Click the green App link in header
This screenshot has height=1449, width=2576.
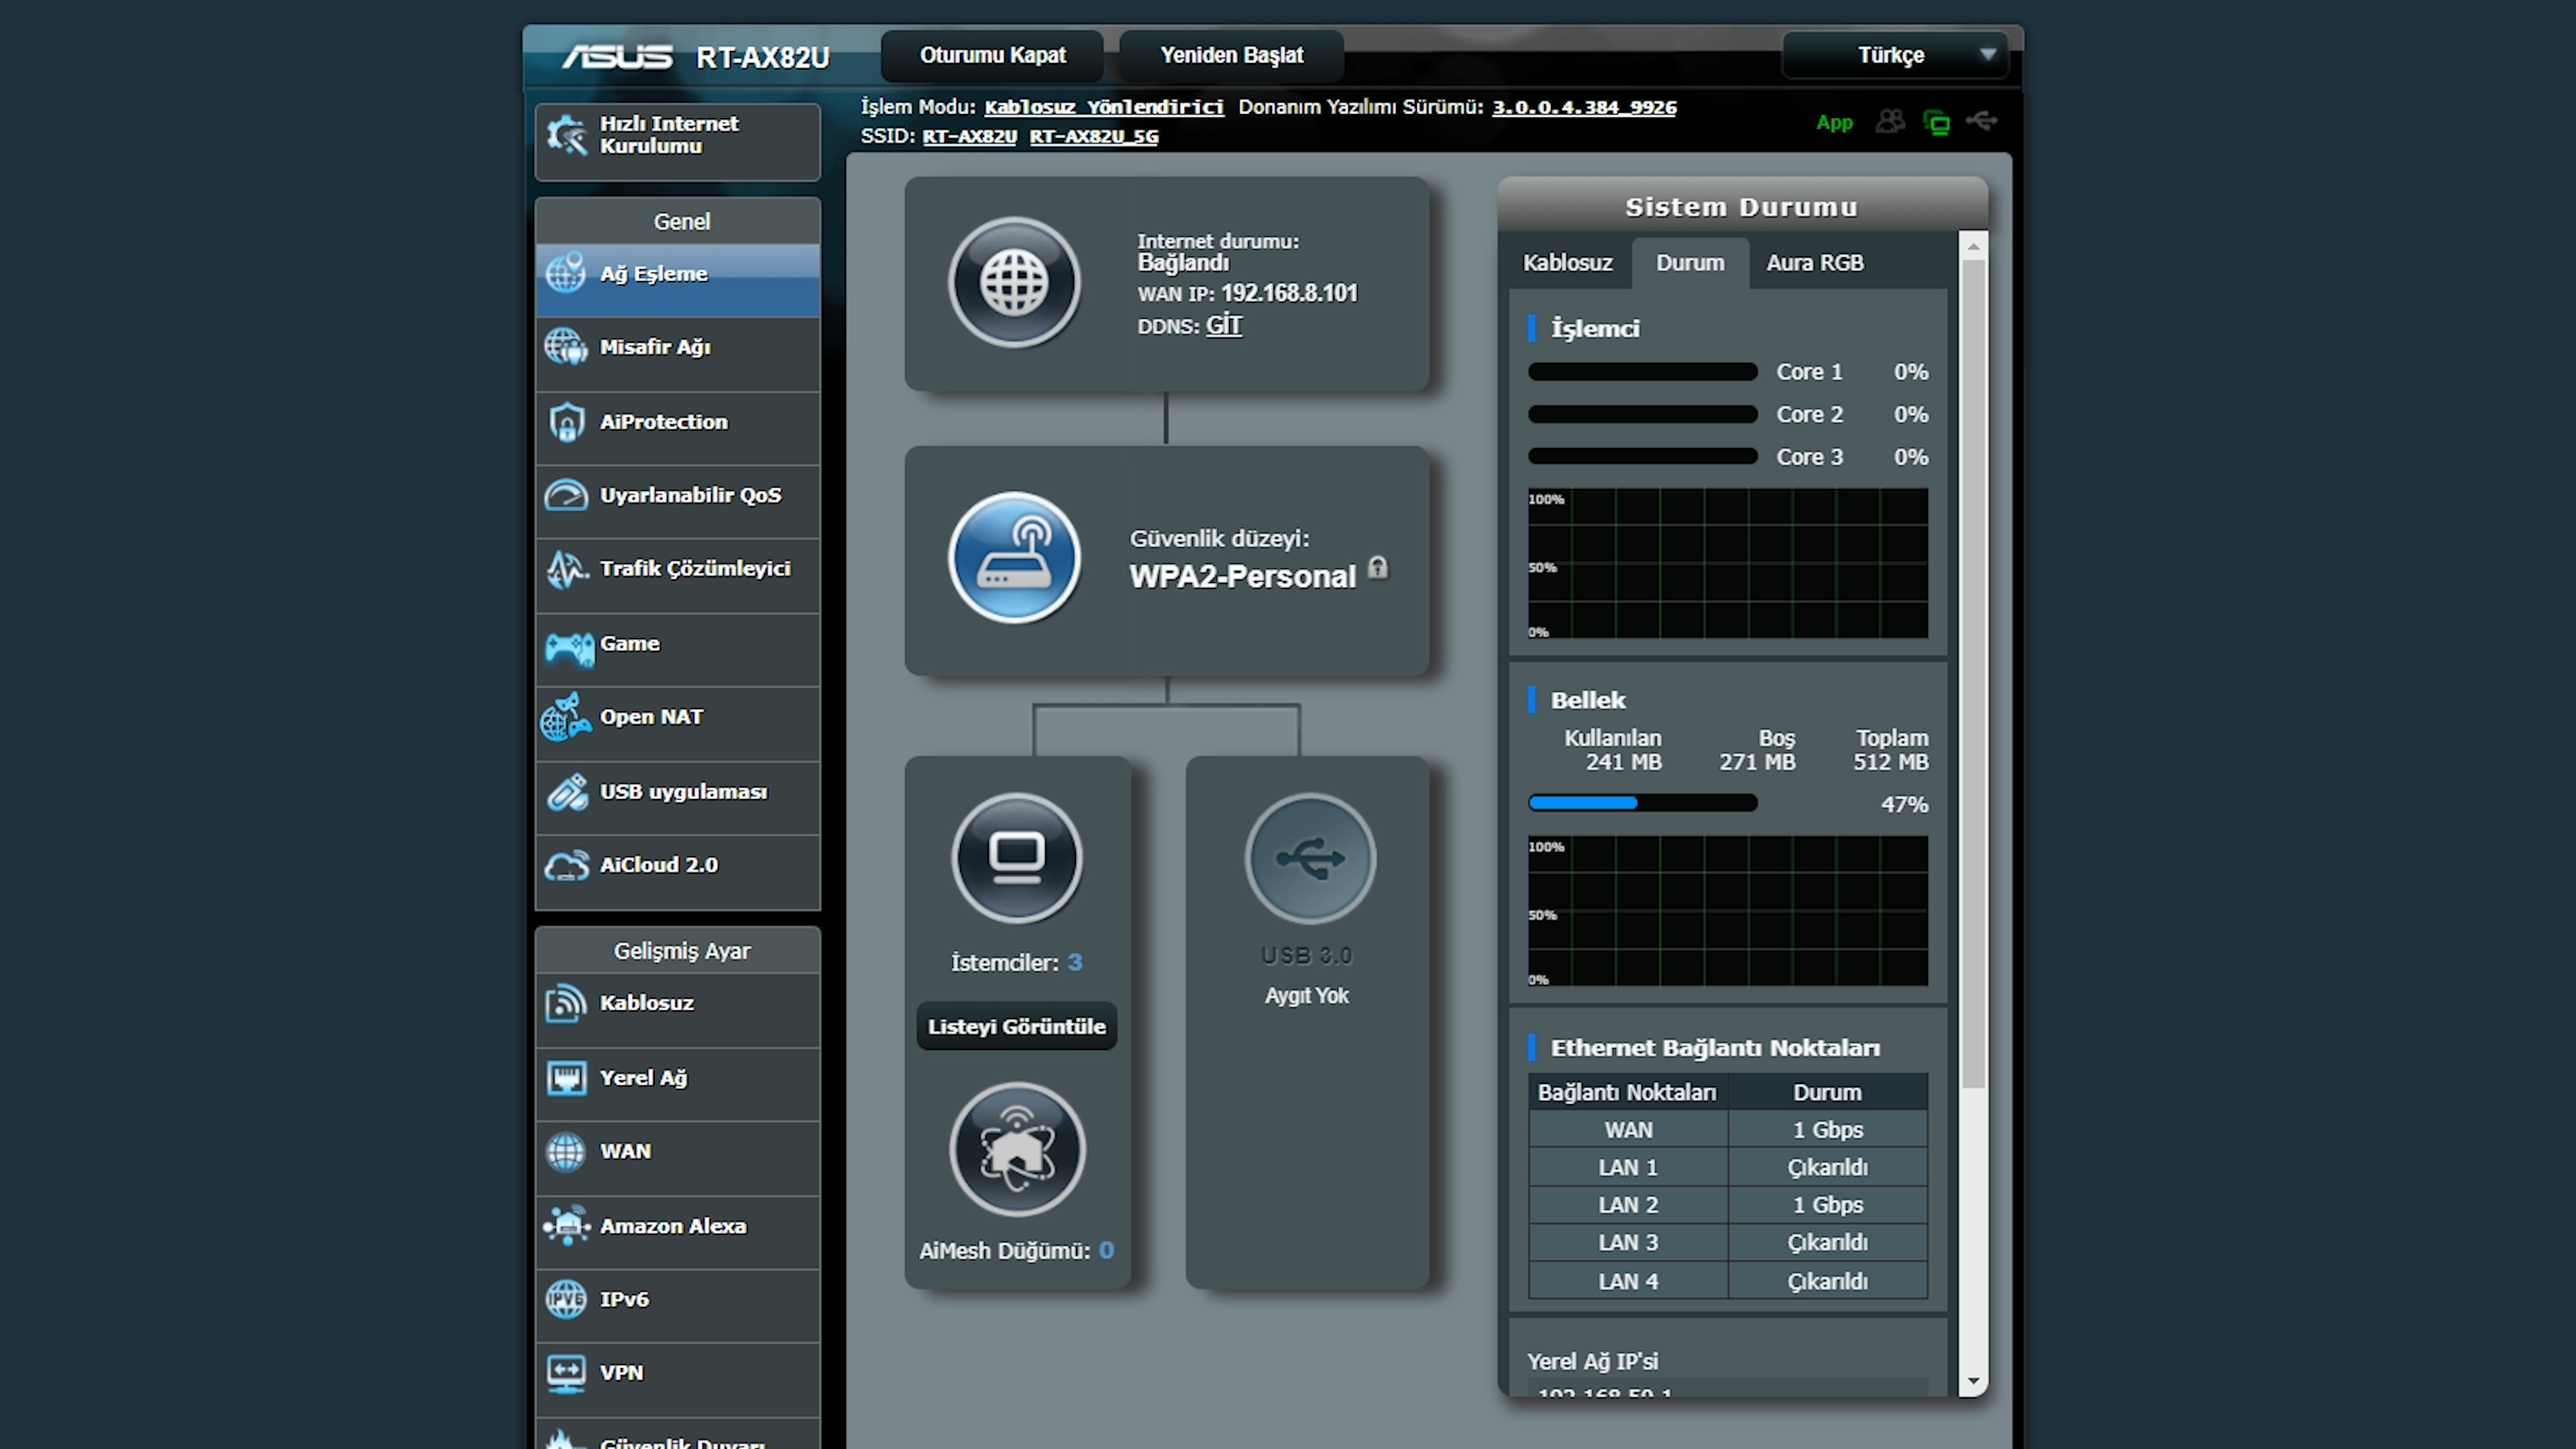click(1834, 123)
